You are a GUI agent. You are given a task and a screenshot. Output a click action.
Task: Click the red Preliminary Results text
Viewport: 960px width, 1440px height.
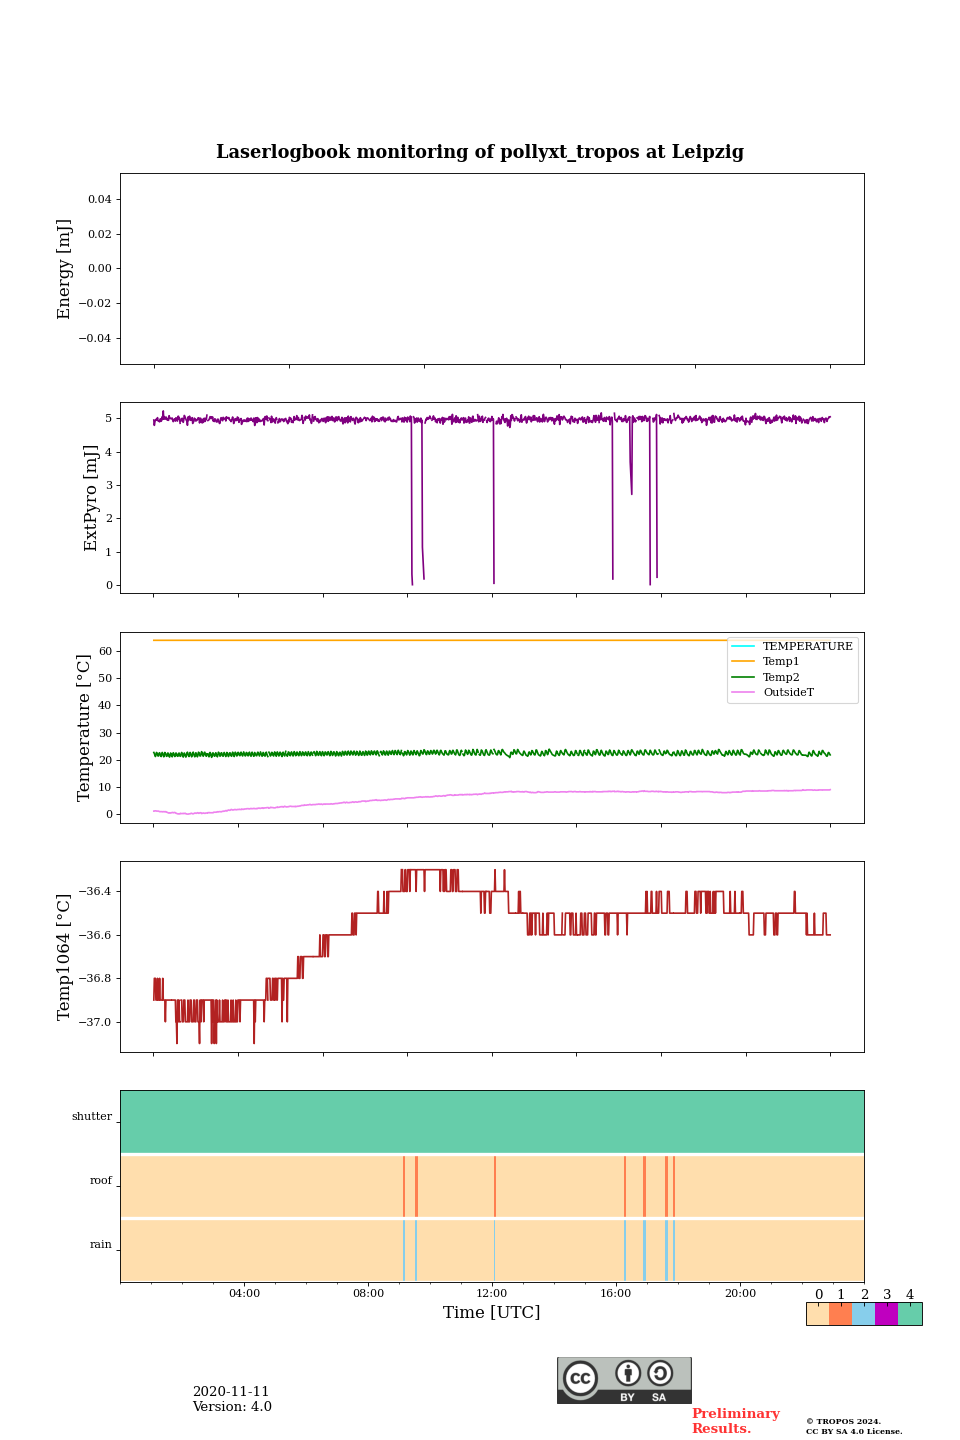[735, 1421]
